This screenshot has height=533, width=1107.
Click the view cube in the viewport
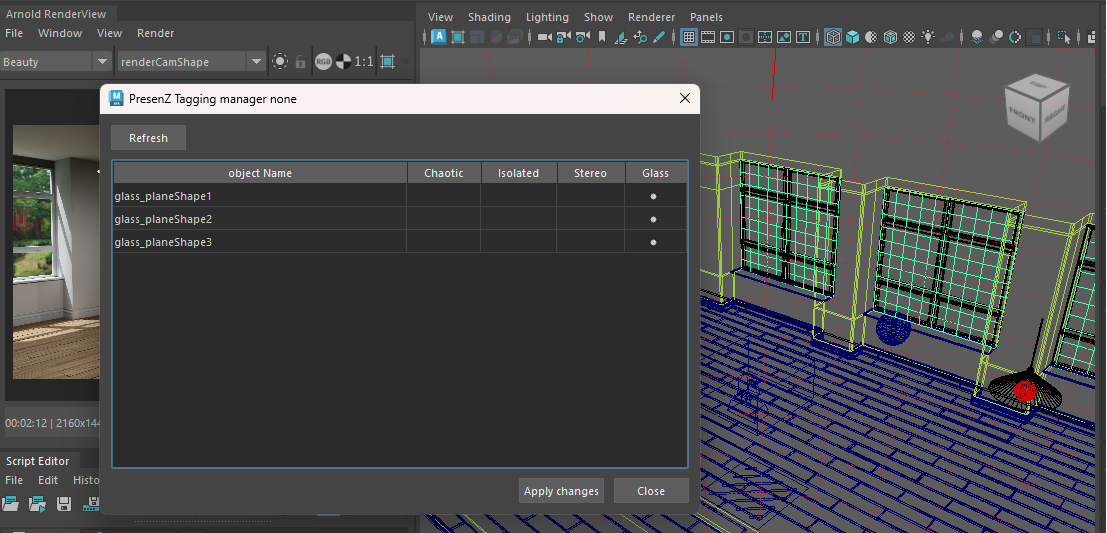point(1037,106)
